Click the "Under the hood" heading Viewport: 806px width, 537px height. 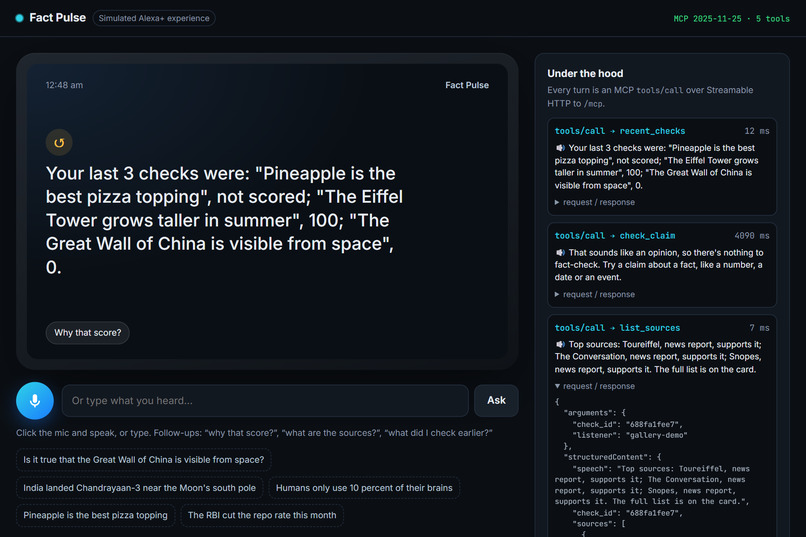click(x=585, y=73)
